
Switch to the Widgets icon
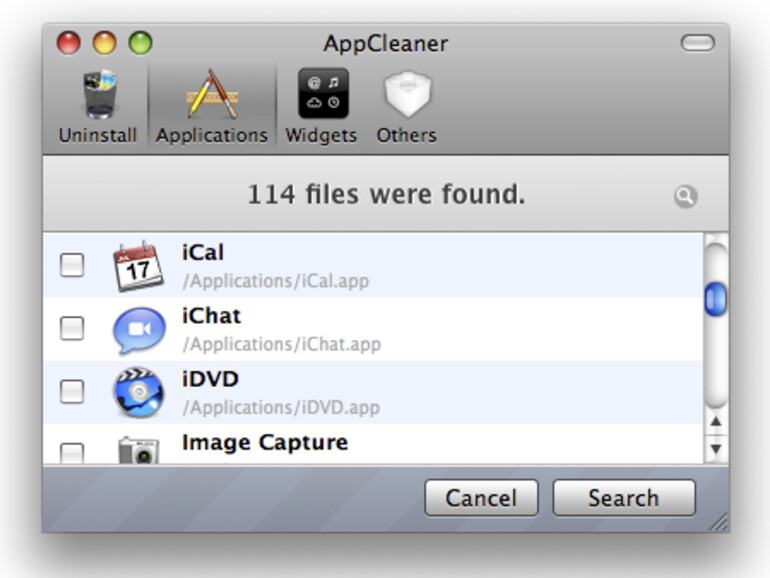coord(322,95)
